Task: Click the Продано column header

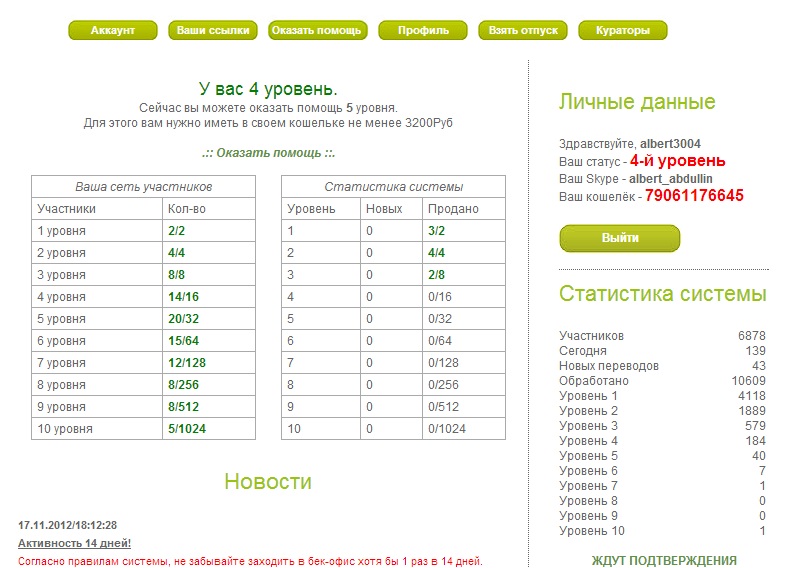Action: click(x=453, y=209)
